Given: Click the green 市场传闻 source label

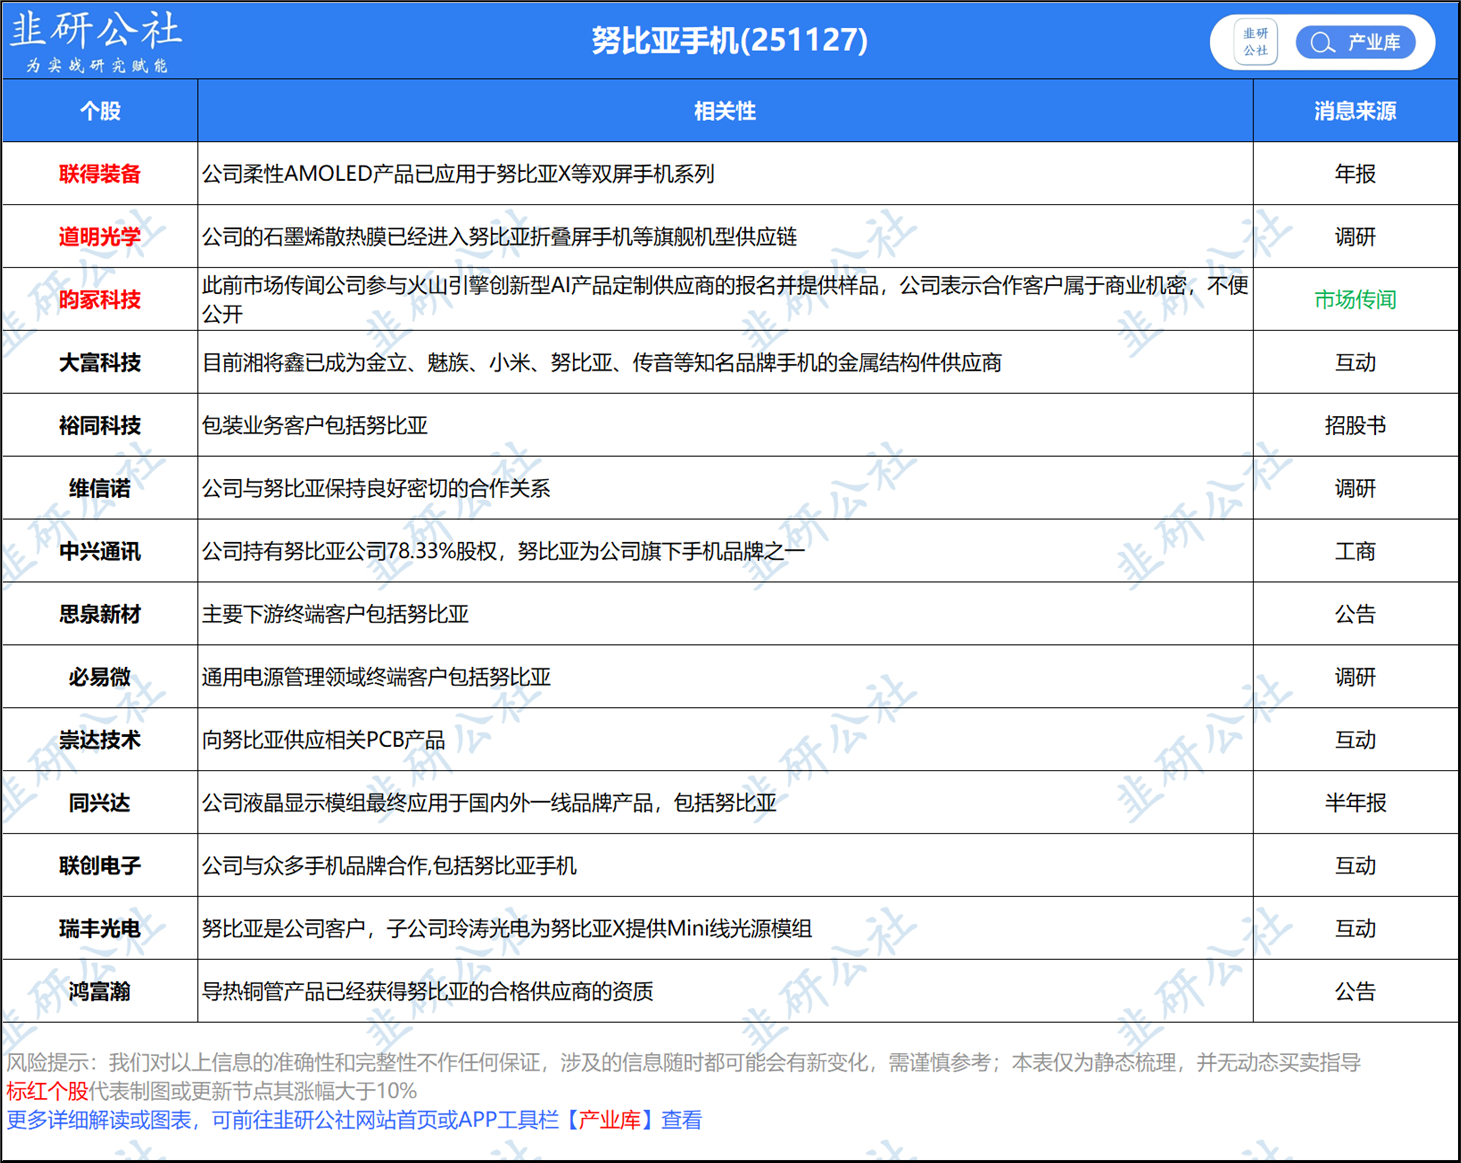Looking at the screenshot, I should 1355,300.
